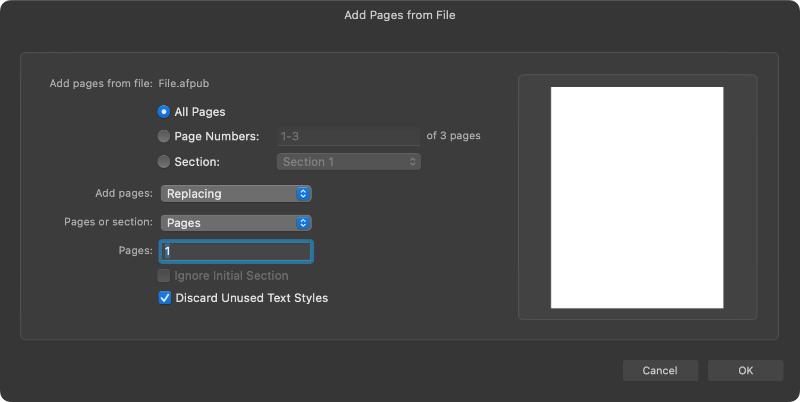Open the Section 1 dropdown
The width and height of the screenshot is (800, 402).
[349, 162]
